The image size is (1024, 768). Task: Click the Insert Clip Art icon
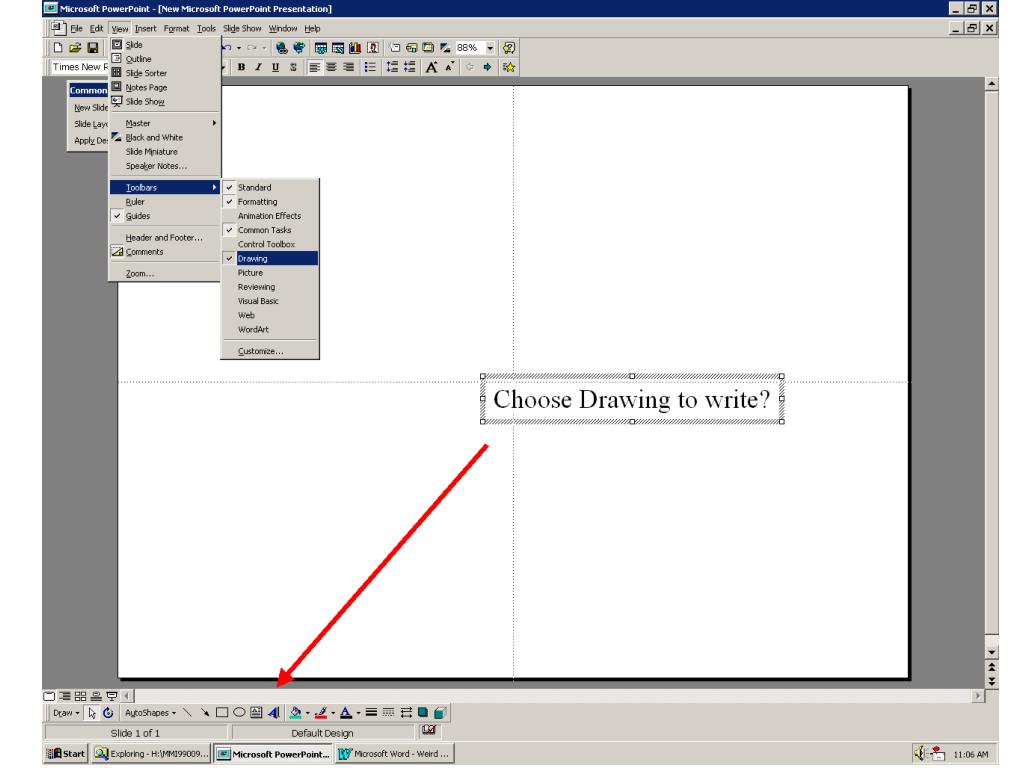coord(372,48)
